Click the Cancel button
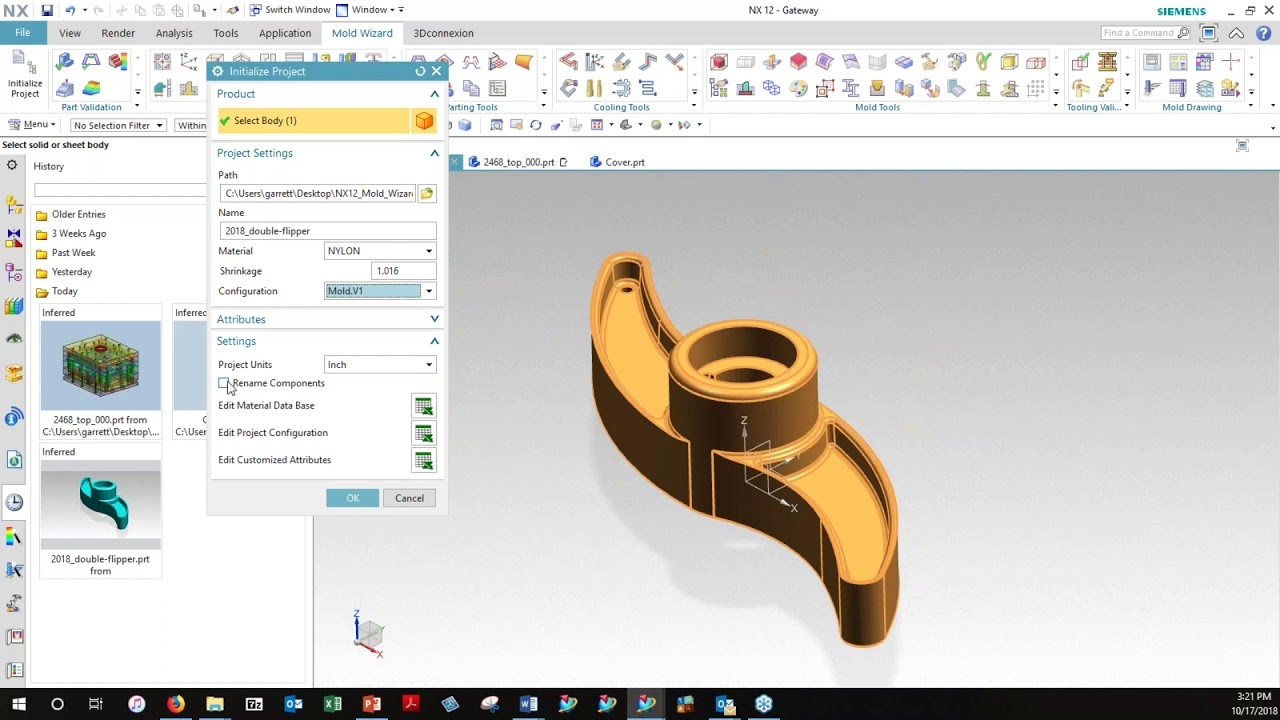 409,498
